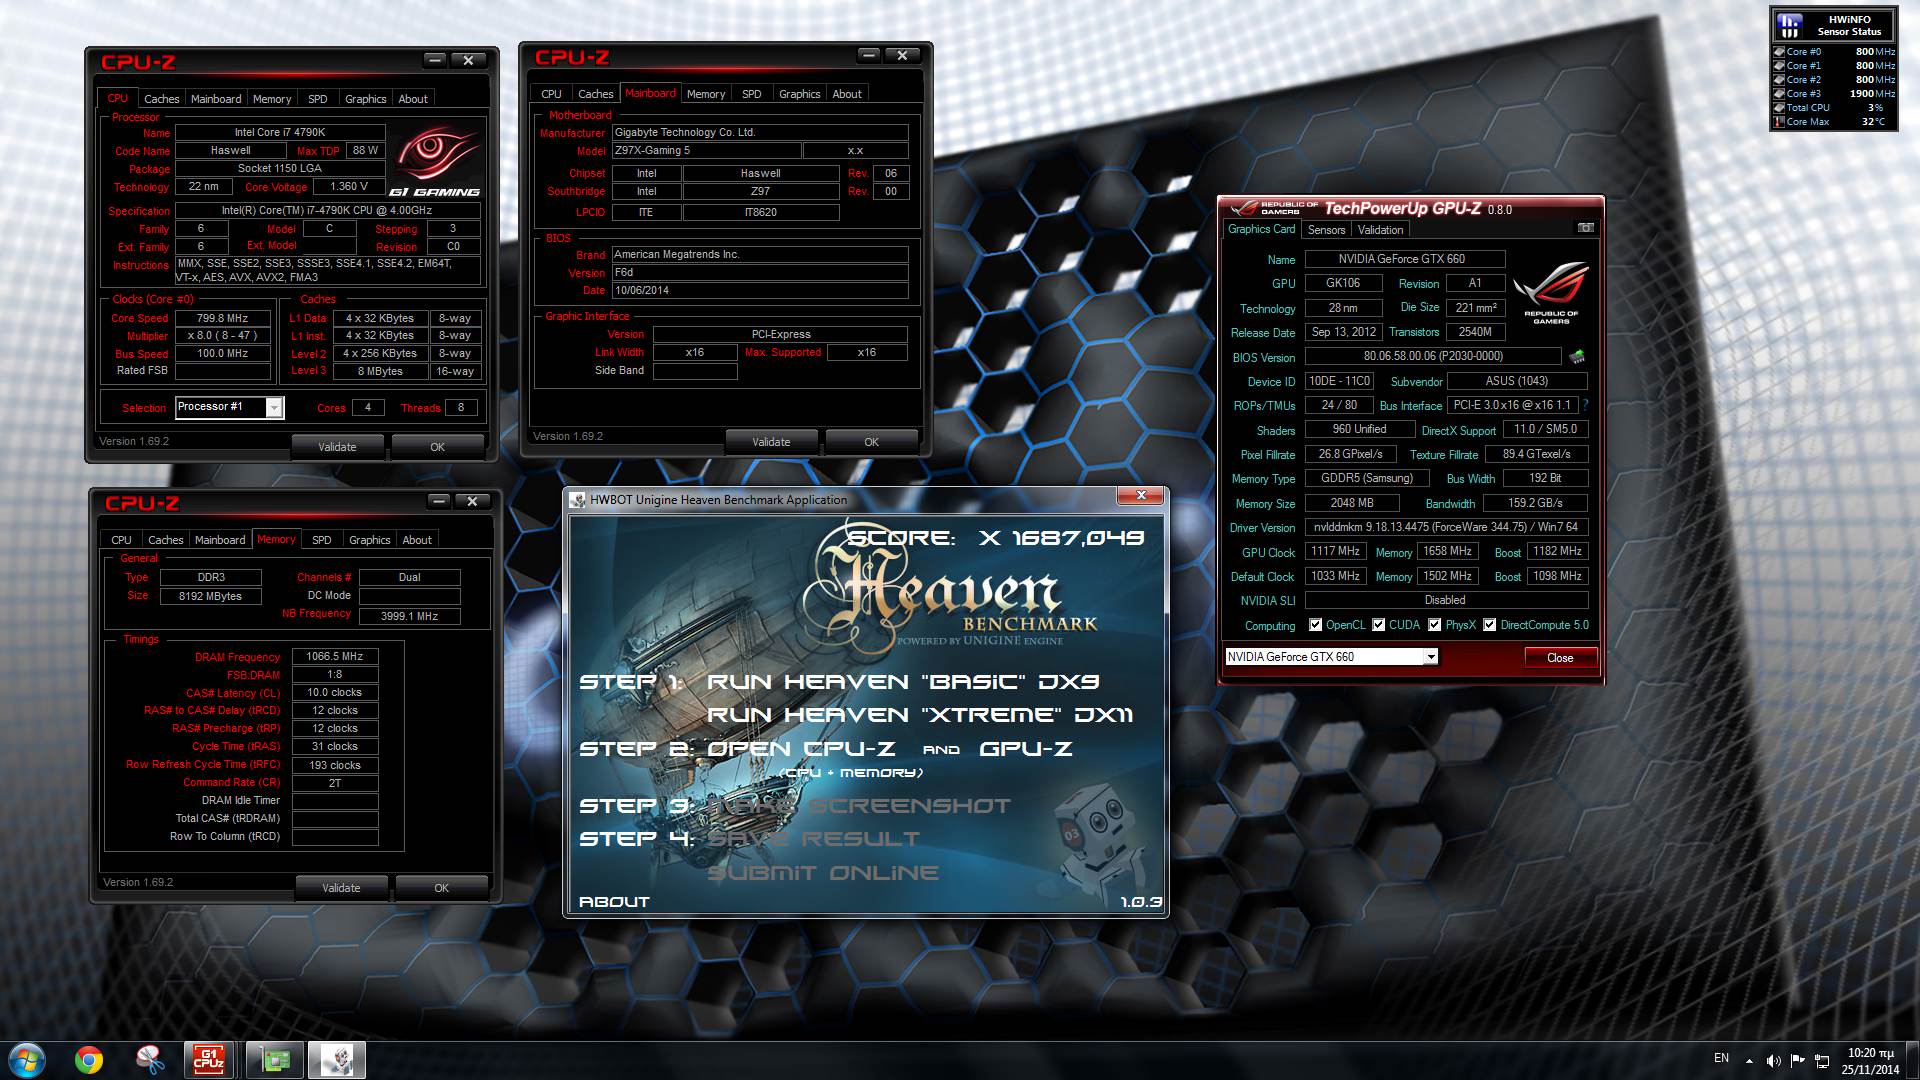Click the HWiNFO logo icon in the gadget

pyautogui.click(x=1790, y=24)
